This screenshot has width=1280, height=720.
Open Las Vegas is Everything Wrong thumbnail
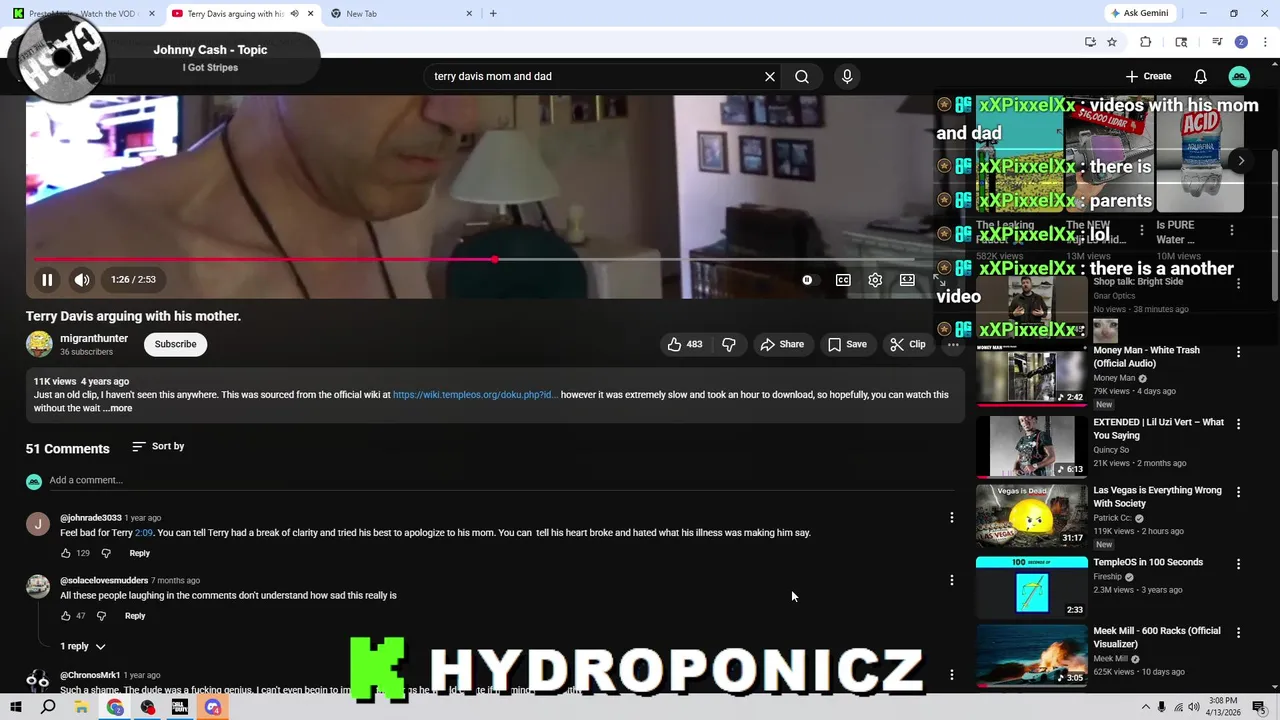[x=1031, y=516]
